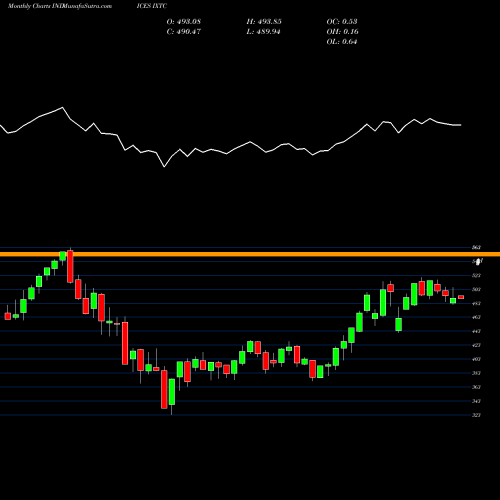Click the '383' price axis label
Viewport: 500px width, 500px height.
click(476, 373)
